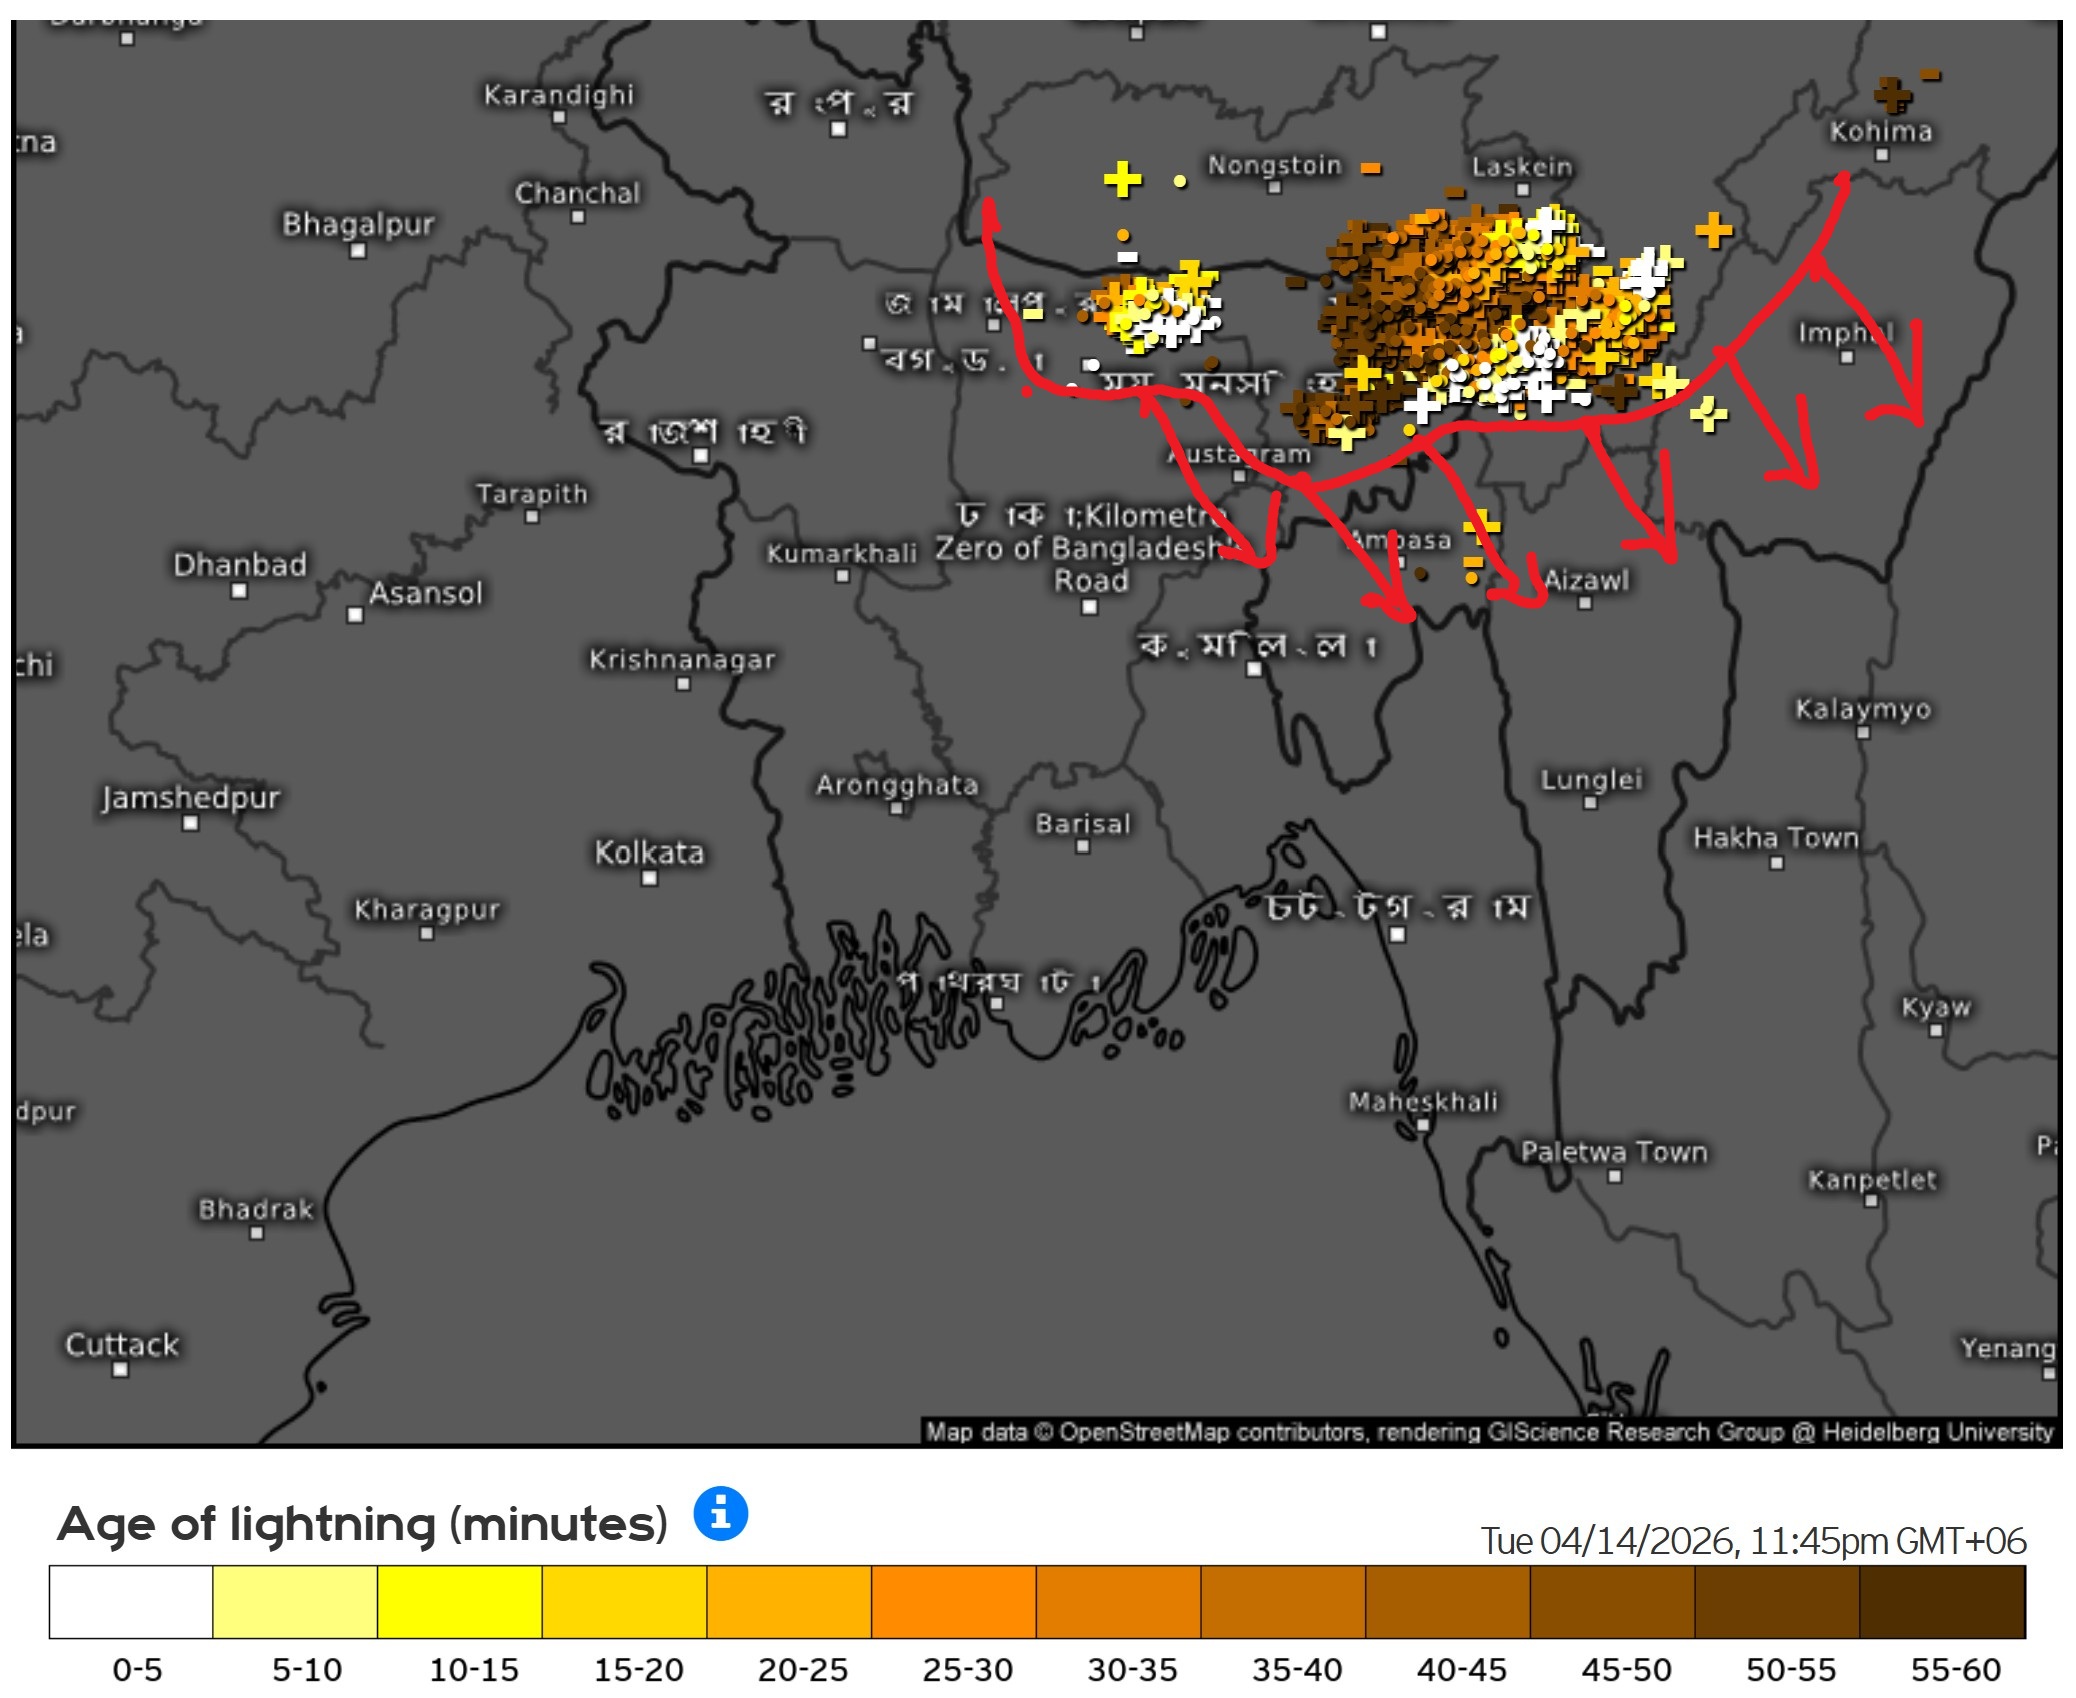
Task: Click the Age of lightning legend title
Action: click(362, 1523)
